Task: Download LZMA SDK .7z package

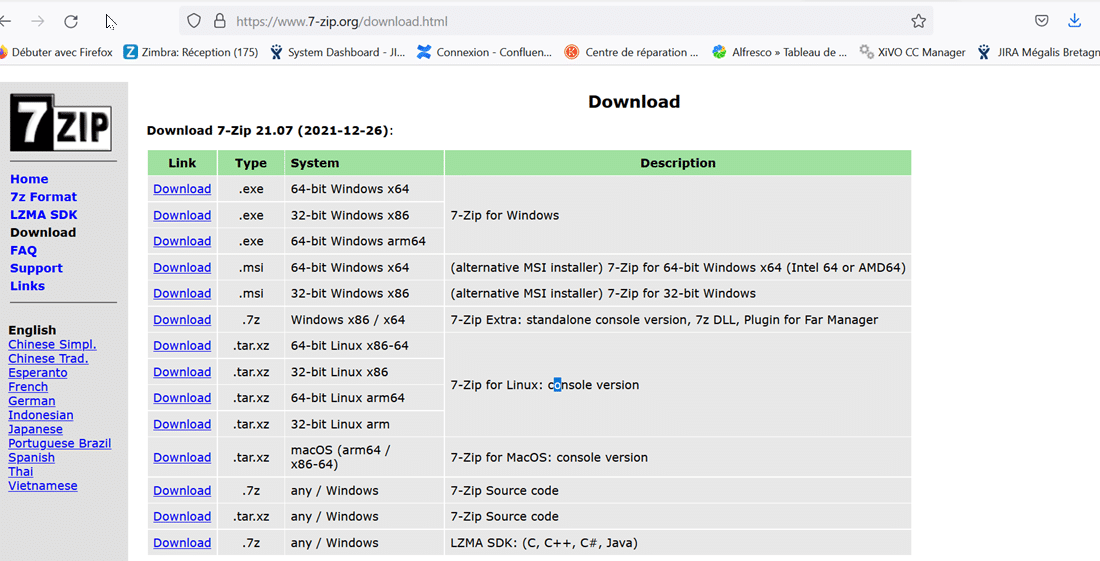Action: [182, 543]
